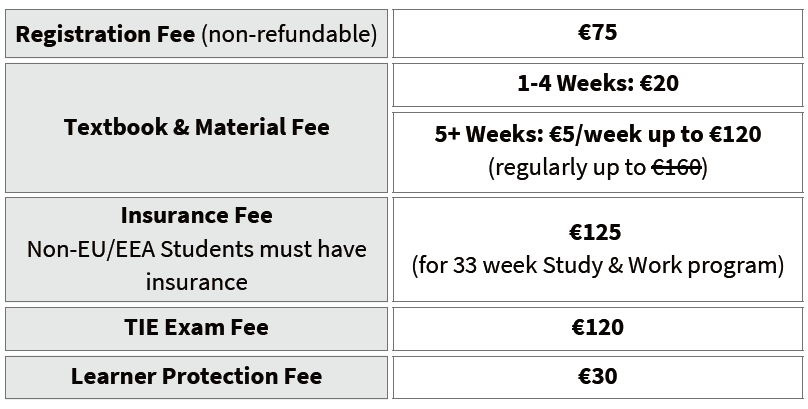This screenshot has height=409, width=808.
Task: Click the "(non-refundable)" note text
Action: point(289,34)
